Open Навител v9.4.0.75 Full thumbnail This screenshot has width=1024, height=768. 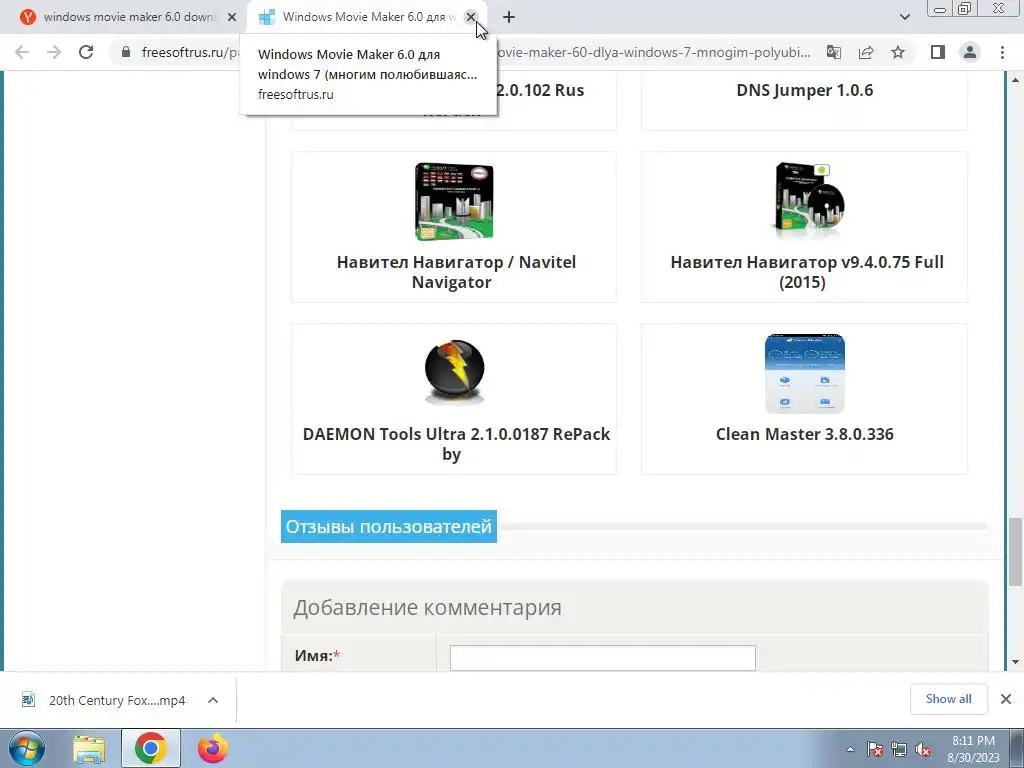point(809,200)
